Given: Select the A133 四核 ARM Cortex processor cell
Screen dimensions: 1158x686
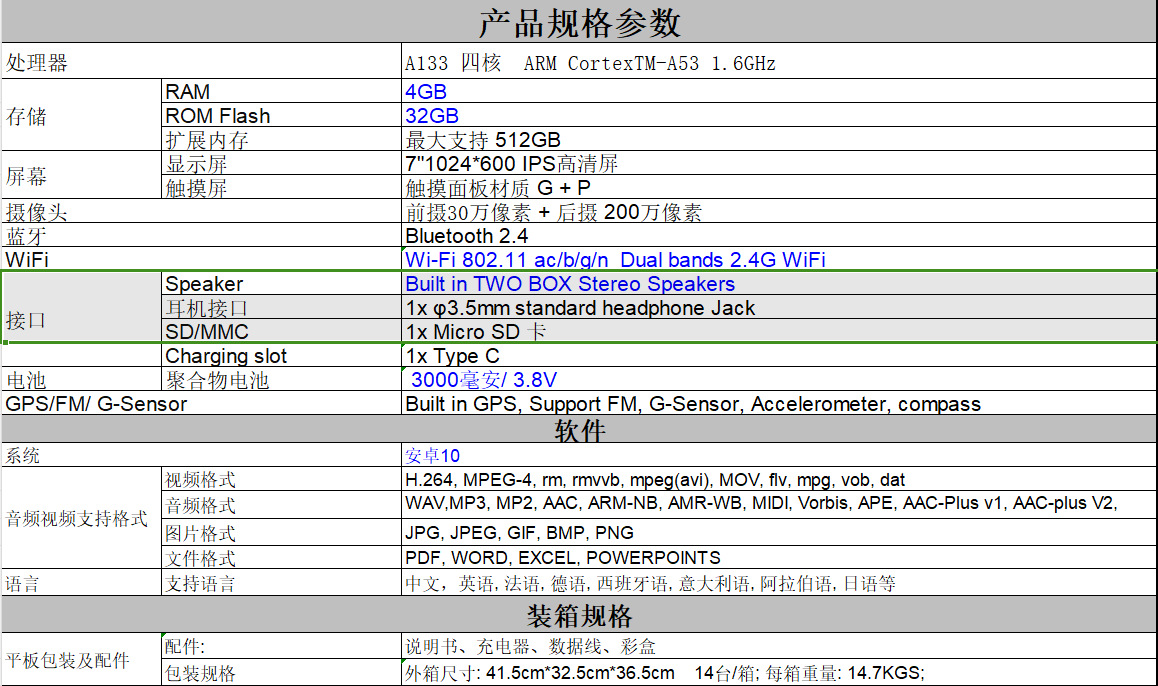Looking at the screenshot, I should click(779, 61).
